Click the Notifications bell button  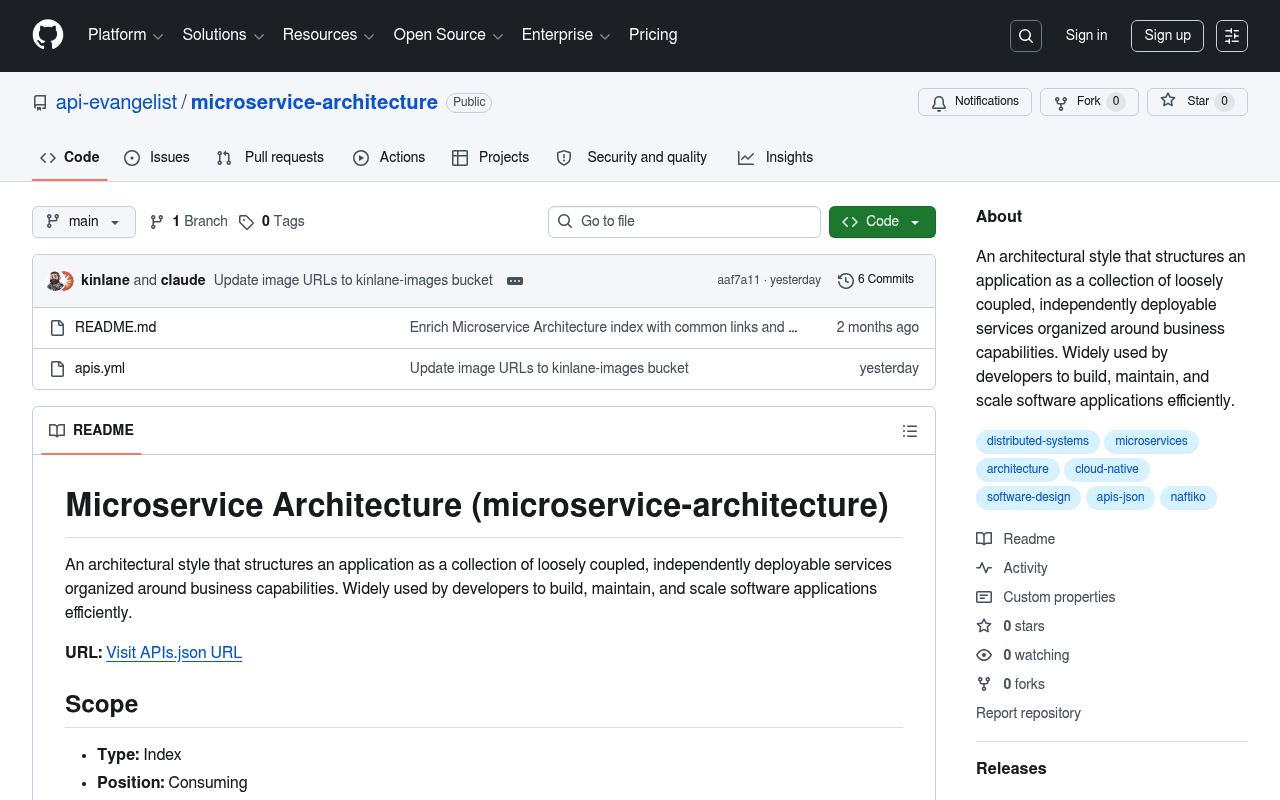tap(975, 102)
